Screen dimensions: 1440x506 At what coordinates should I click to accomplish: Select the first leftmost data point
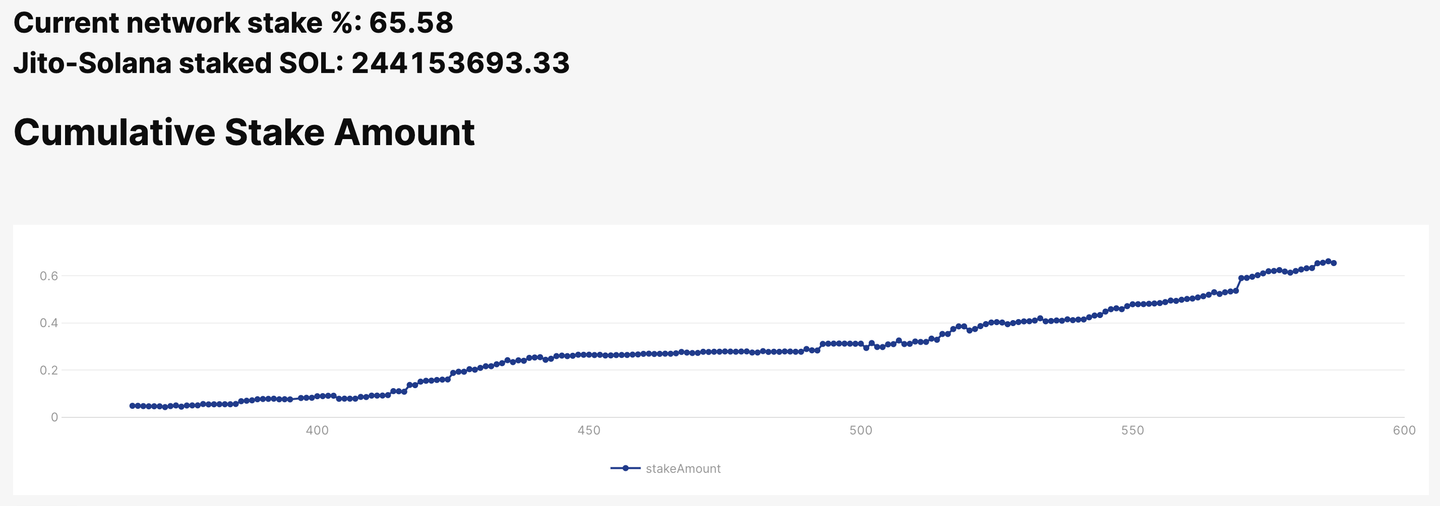click(132, 406)
